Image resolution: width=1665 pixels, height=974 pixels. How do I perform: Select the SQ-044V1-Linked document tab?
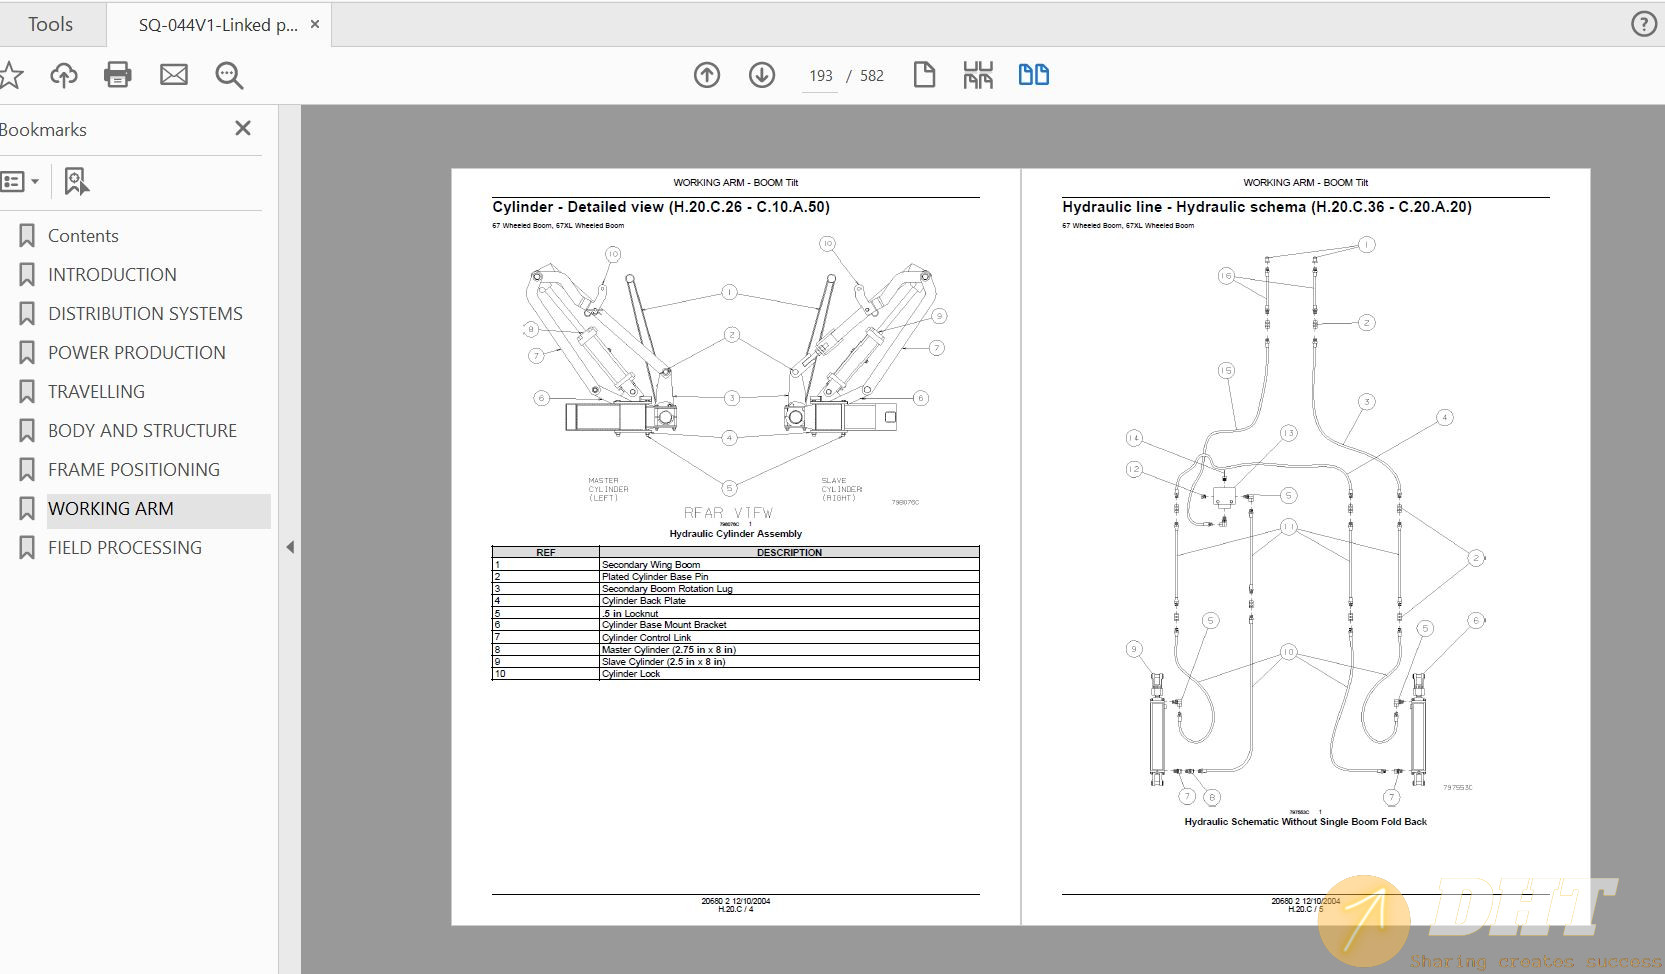[218, 25]
